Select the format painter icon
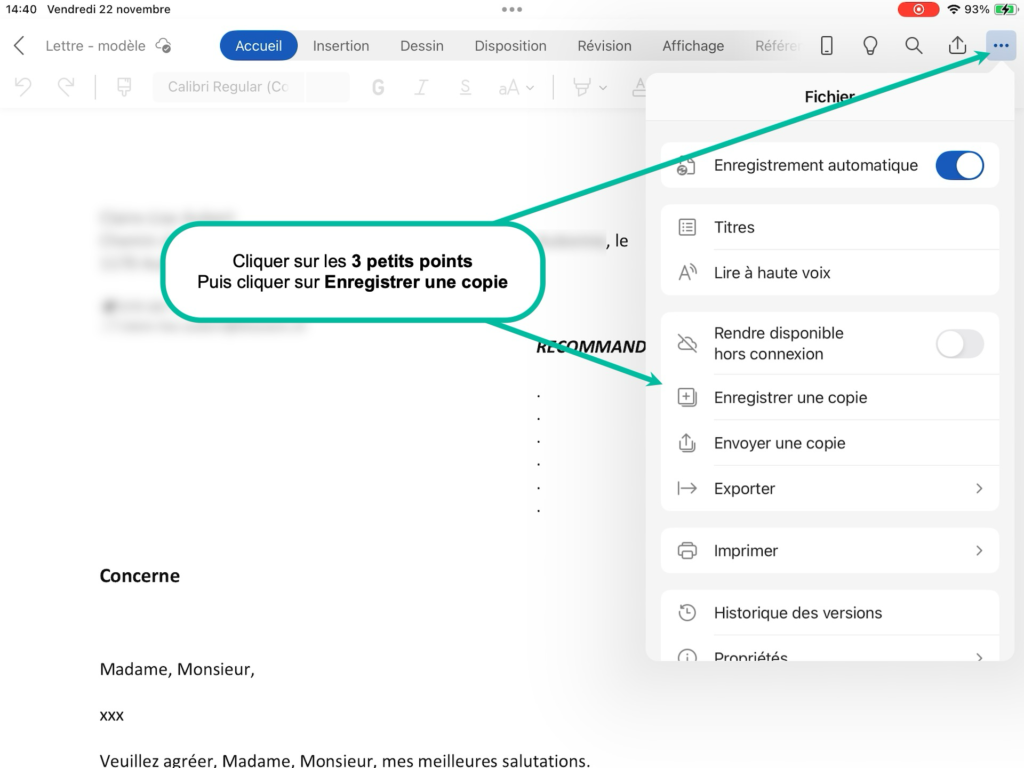 point(124,87)
